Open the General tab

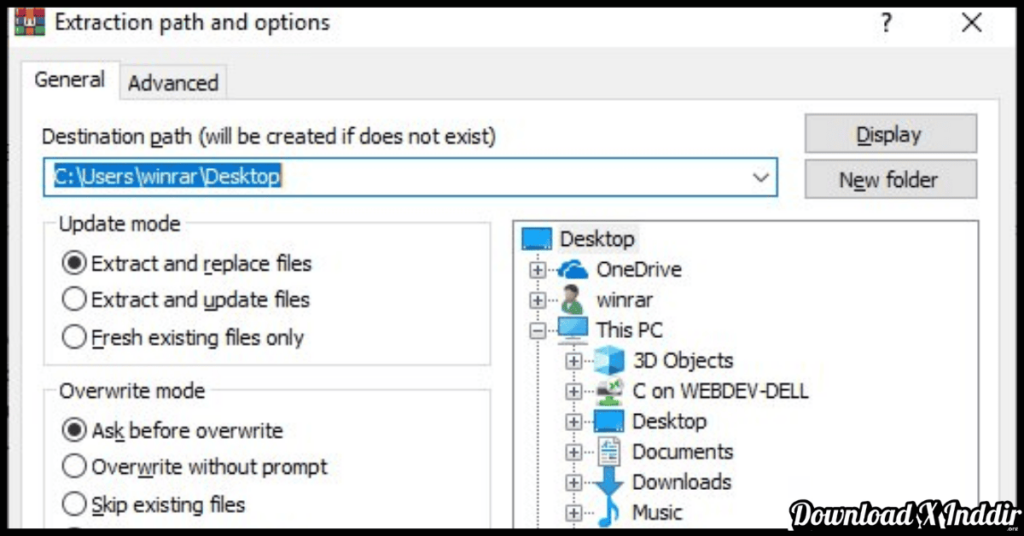[x=70, y=80]
